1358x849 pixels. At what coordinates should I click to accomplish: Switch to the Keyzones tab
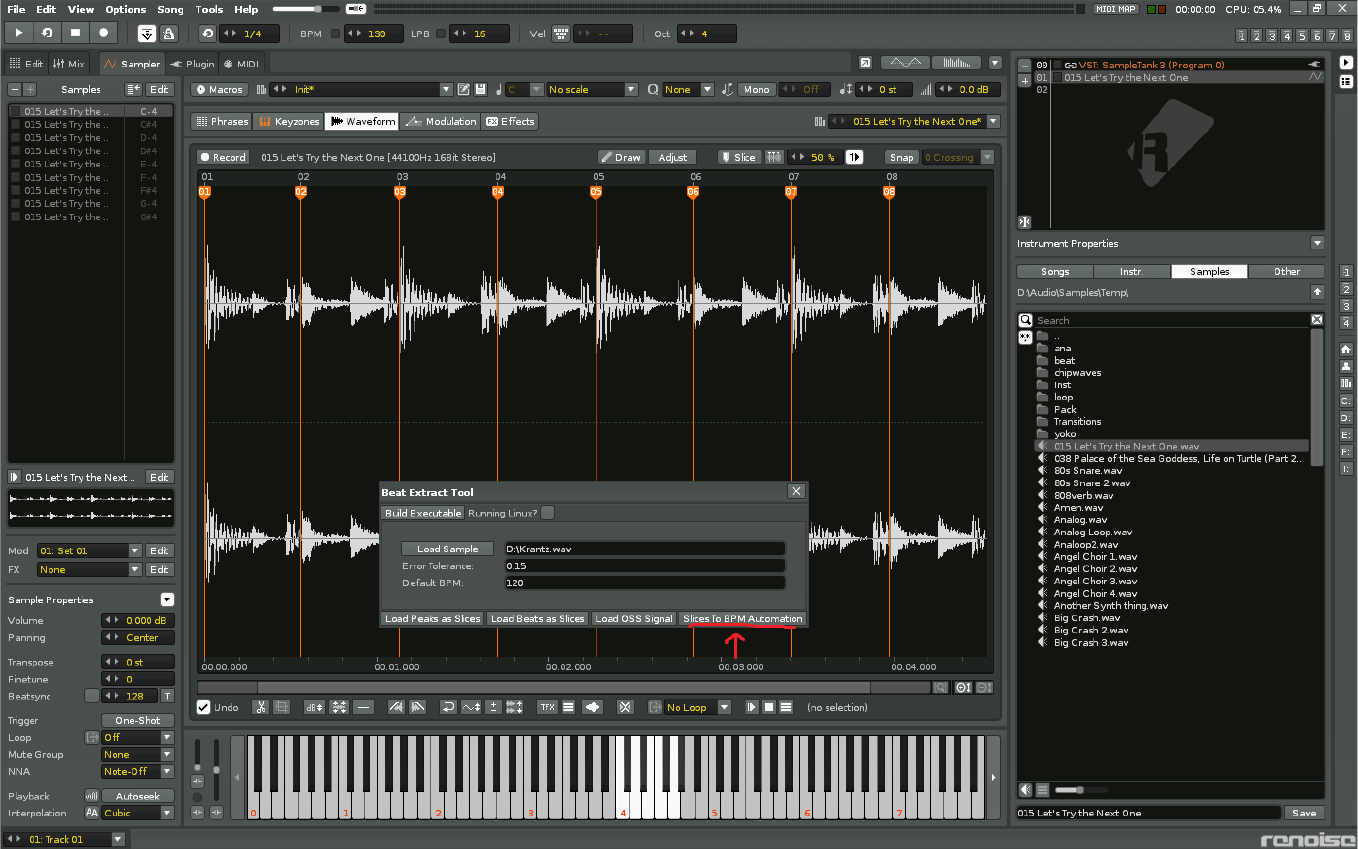[x=288, y=121]
